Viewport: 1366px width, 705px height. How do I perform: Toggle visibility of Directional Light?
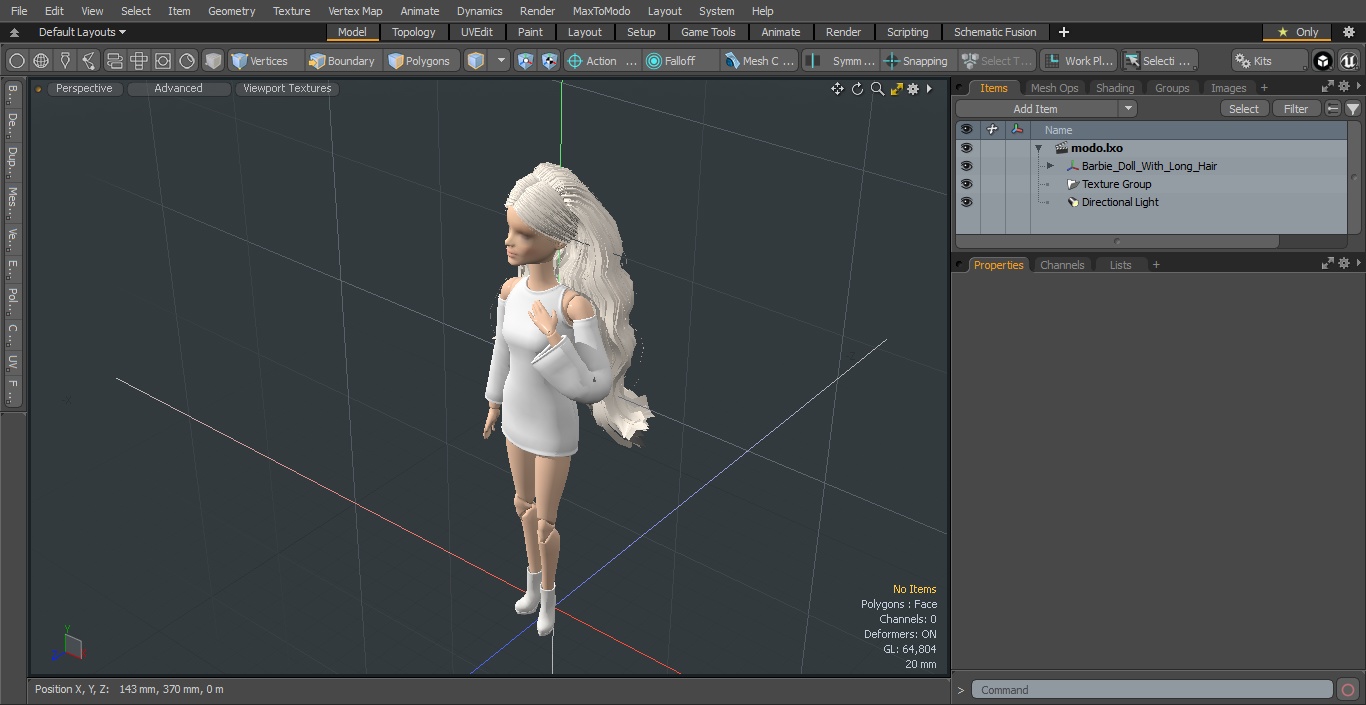tap(966, 202)
